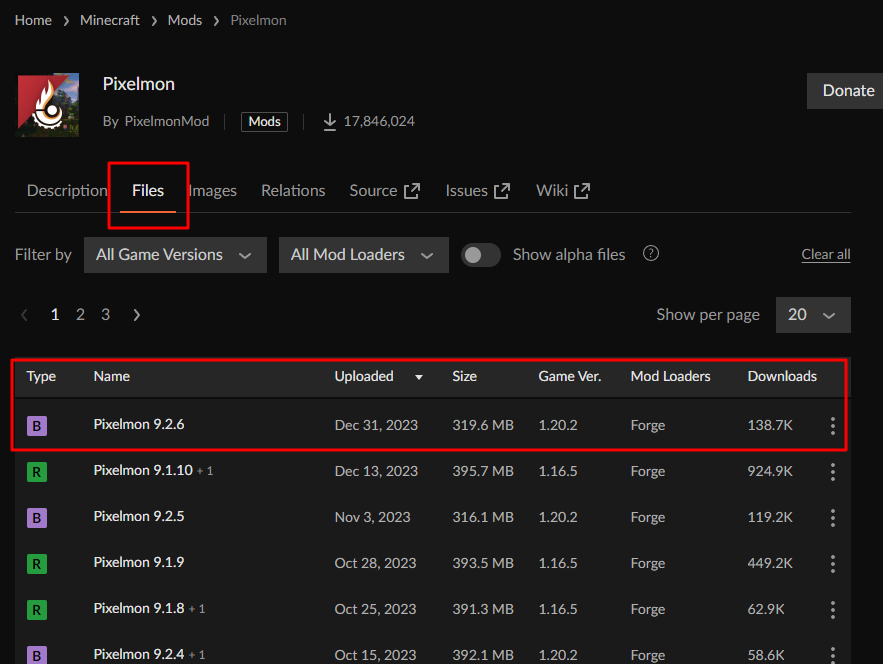Open the Wiki tab link
The image size is (883, 664).
coord(563,191)
